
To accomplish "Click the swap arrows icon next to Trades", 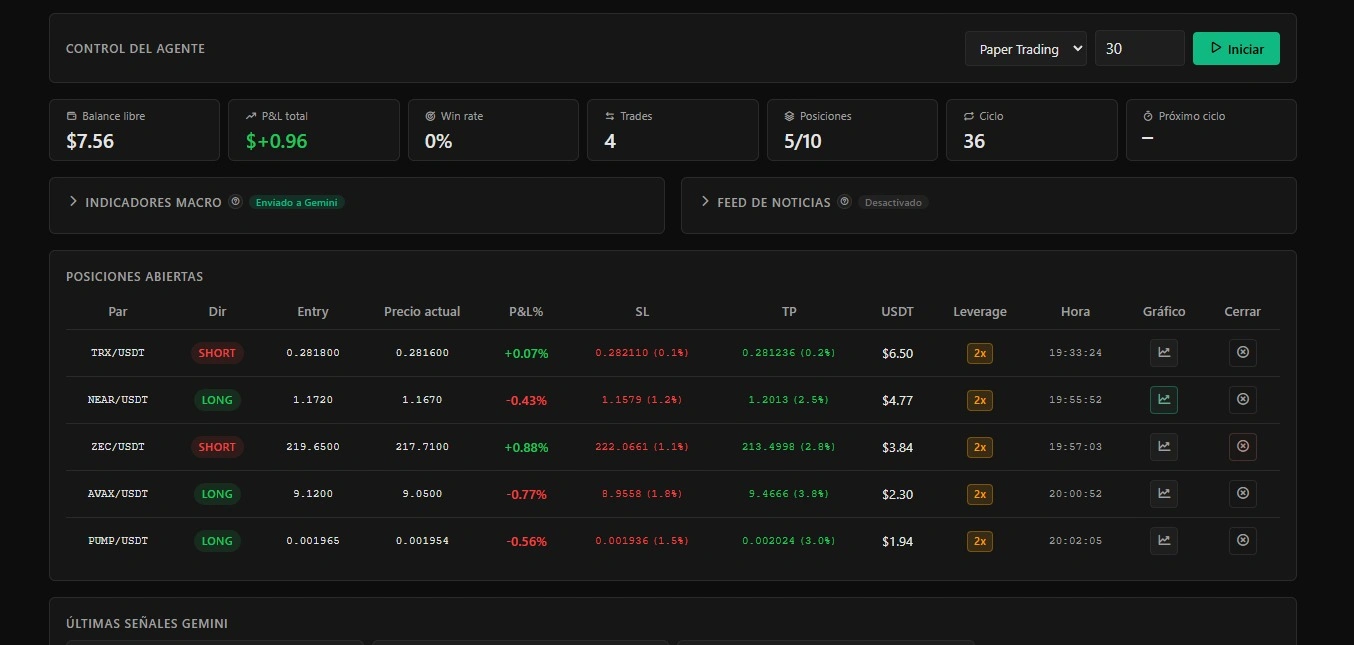I will point(610,116).
